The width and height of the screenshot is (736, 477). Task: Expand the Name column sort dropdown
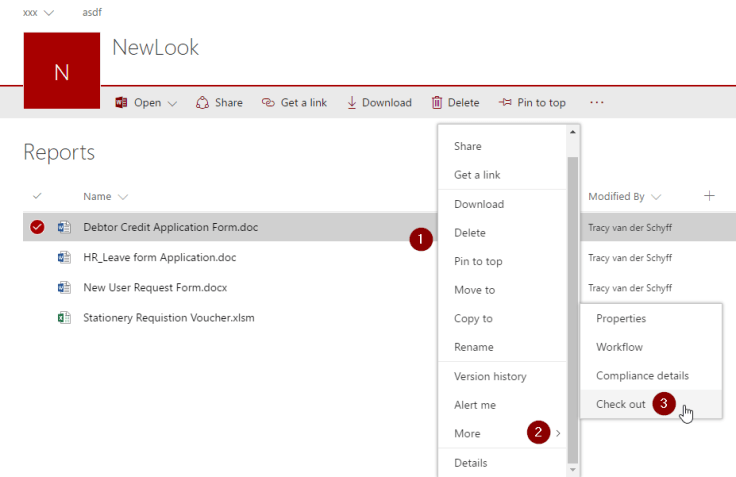pyautogui.click(x=123, y=197)
